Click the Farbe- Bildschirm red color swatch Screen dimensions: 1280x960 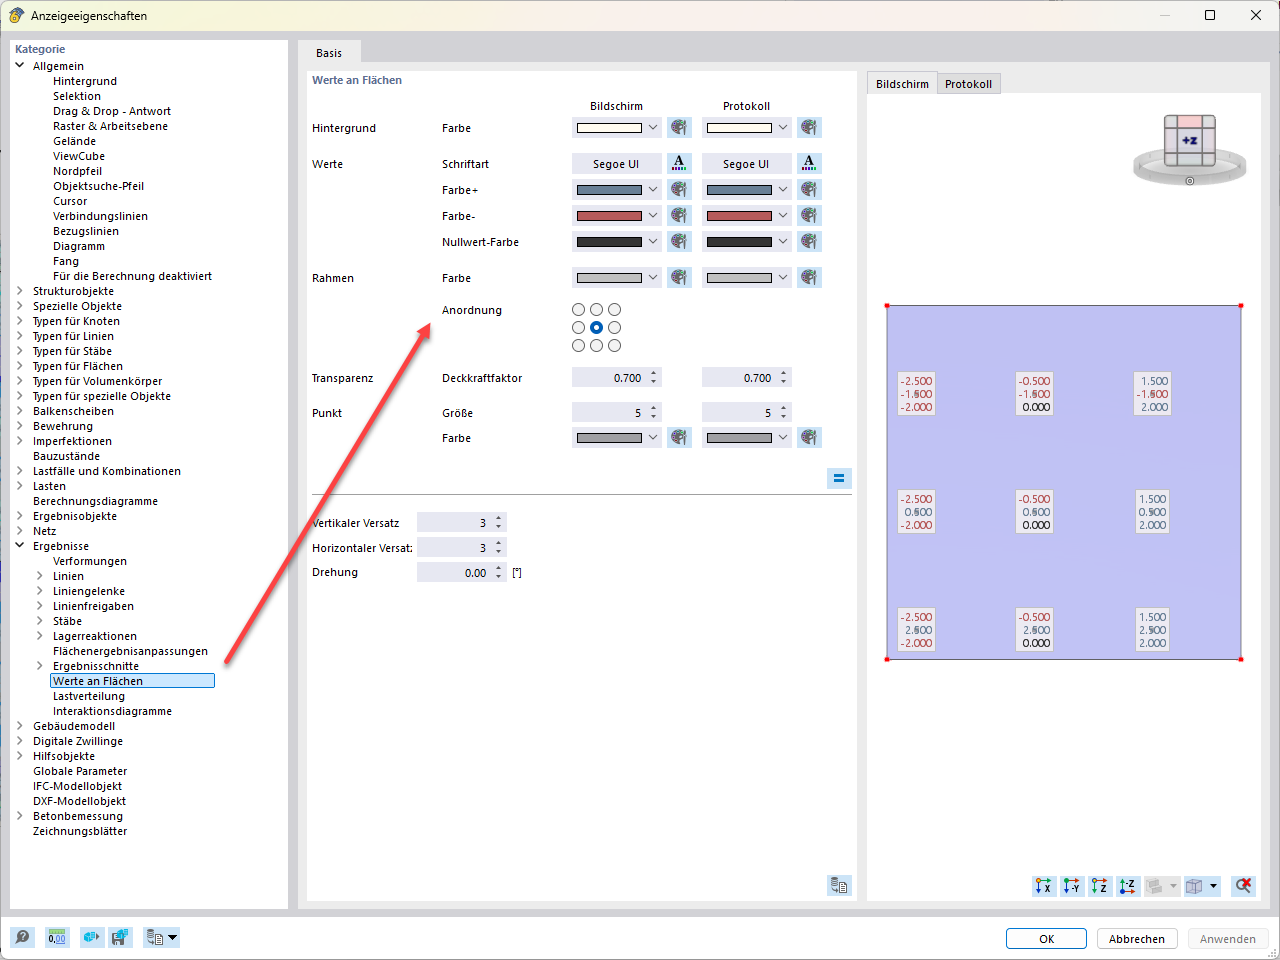coord(609,215)
